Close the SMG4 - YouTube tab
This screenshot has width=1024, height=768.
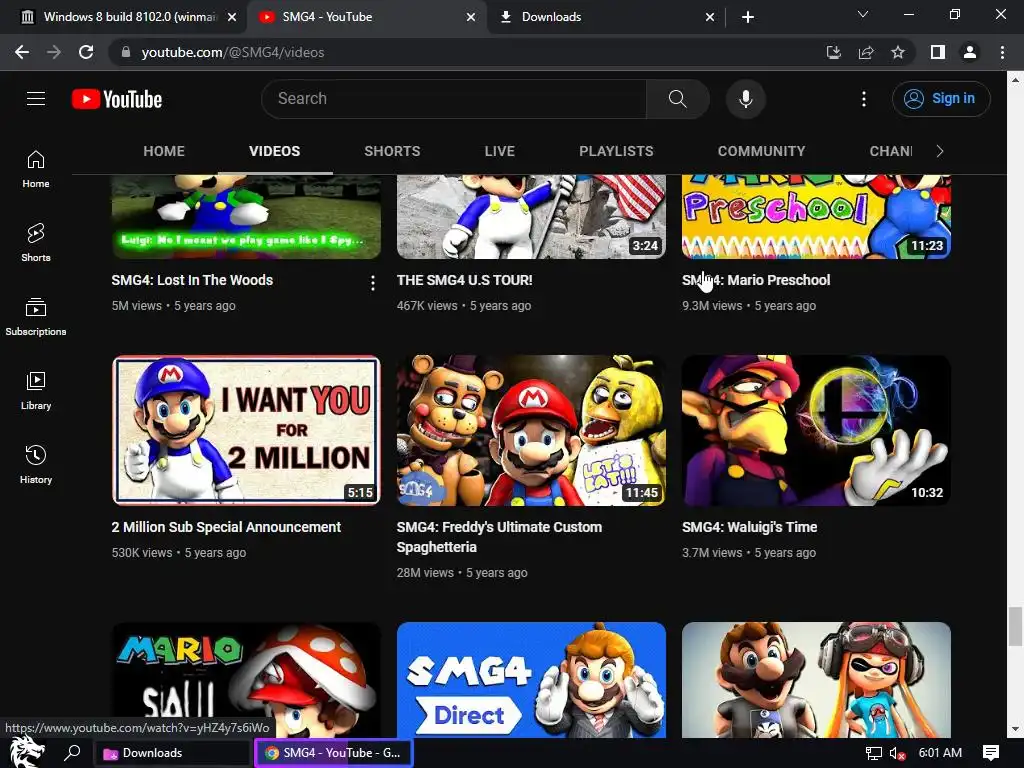click(470, 17)
